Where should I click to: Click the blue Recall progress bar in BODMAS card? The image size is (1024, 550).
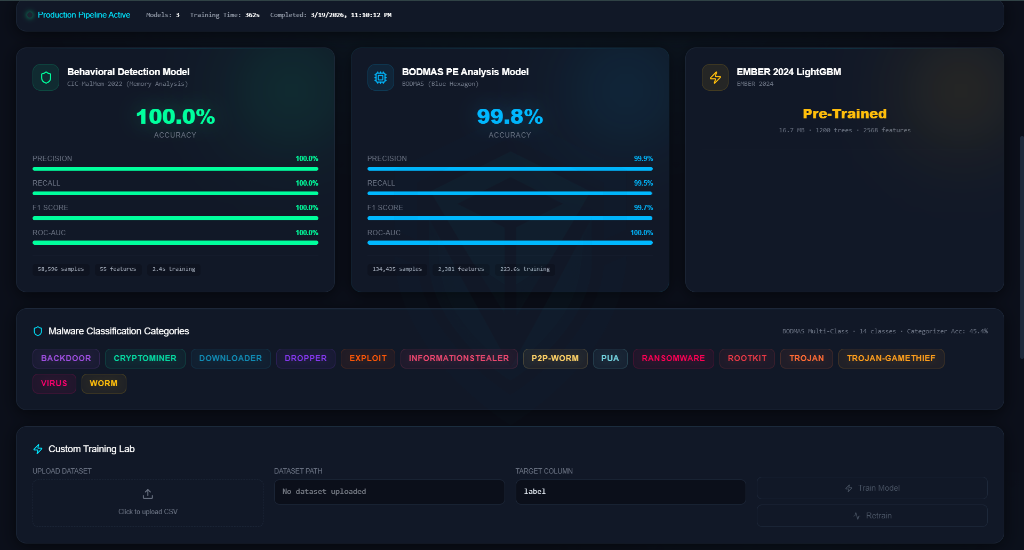(510, 193)
